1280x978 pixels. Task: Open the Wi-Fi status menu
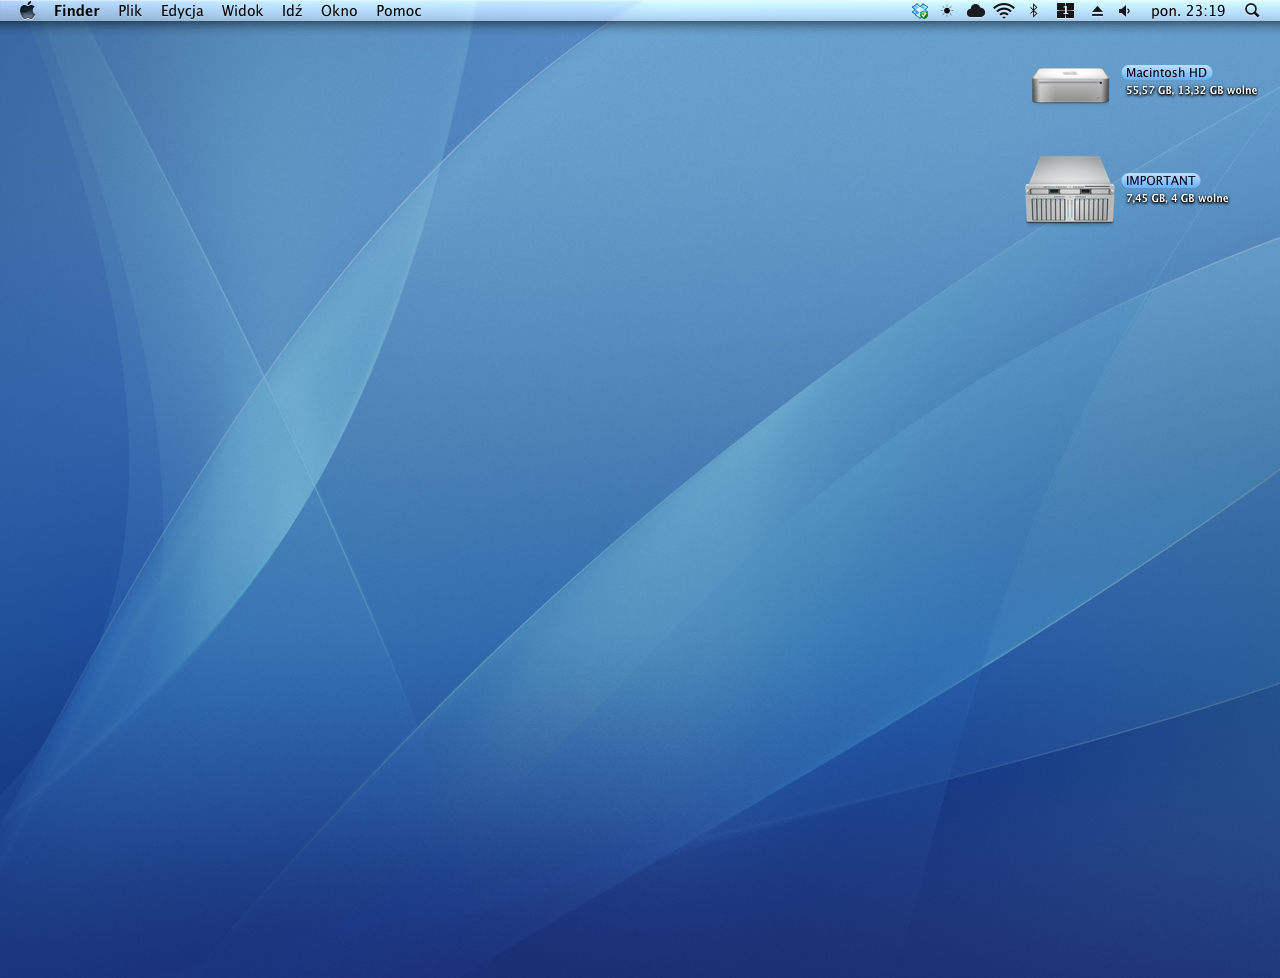pos(1004,11)
